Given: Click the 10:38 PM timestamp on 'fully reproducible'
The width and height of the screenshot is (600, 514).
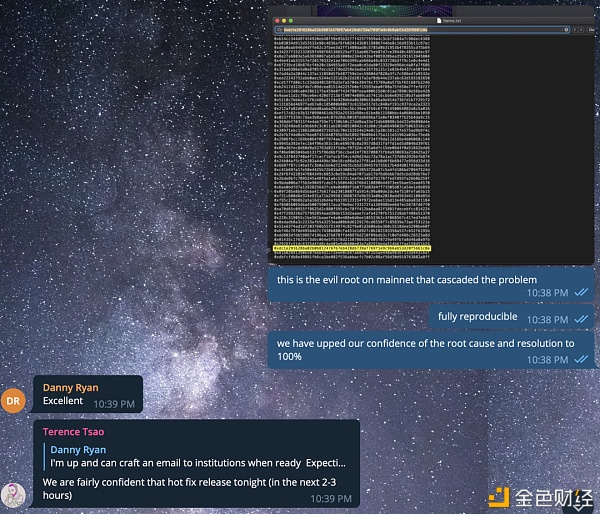Looking at the screenshot, I should click(548, 320).
